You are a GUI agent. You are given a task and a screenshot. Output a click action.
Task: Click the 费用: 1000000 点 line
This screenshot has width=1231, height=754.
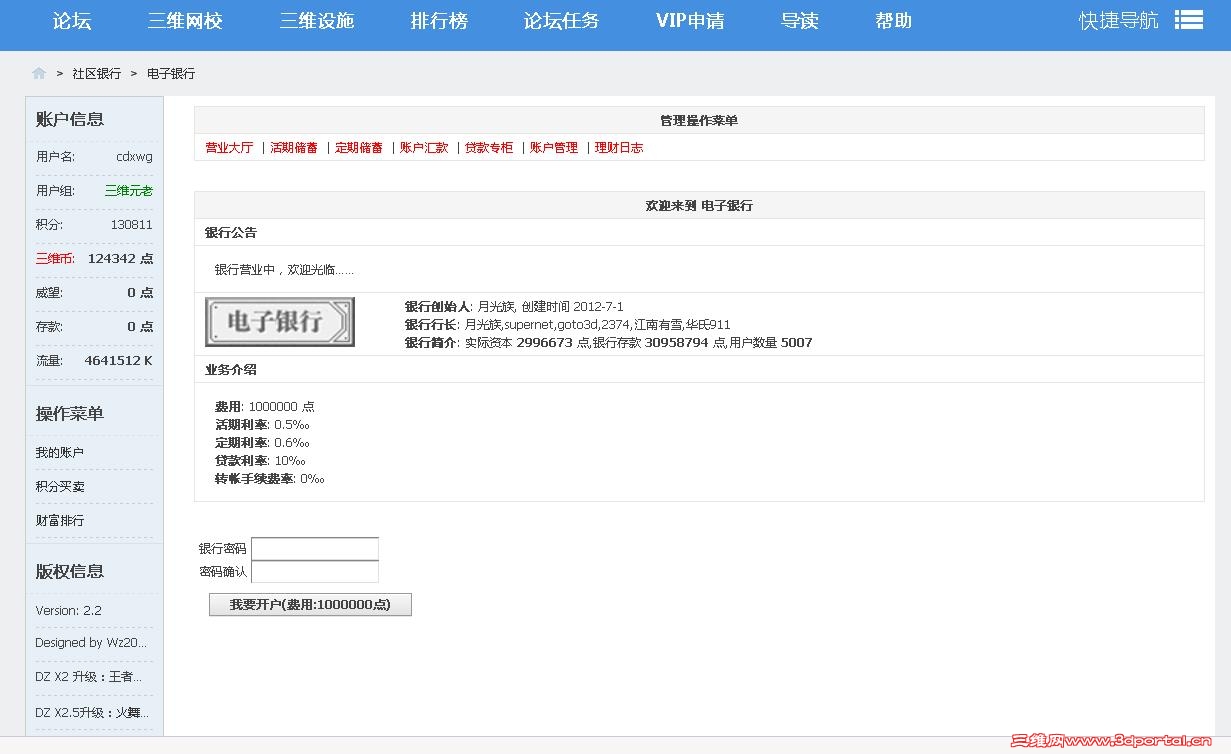point(264,407)
